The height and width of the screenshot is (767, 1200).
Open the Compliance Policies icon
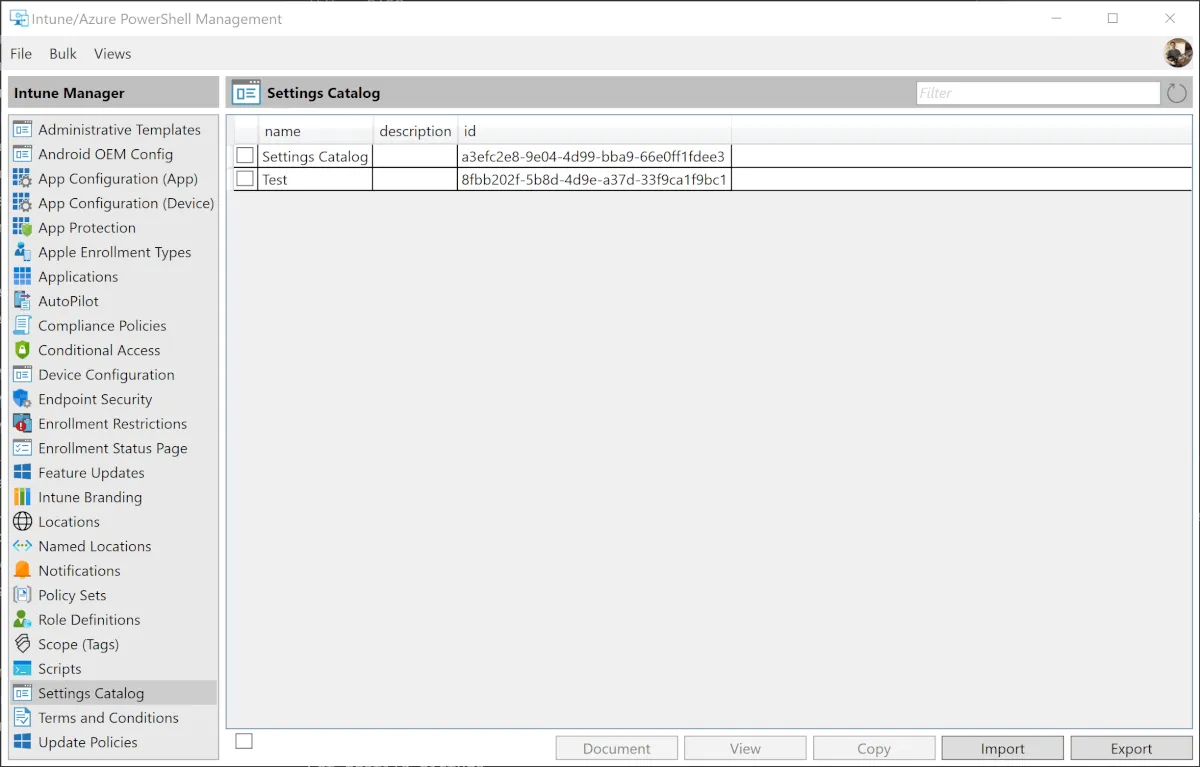pos(22,325)
